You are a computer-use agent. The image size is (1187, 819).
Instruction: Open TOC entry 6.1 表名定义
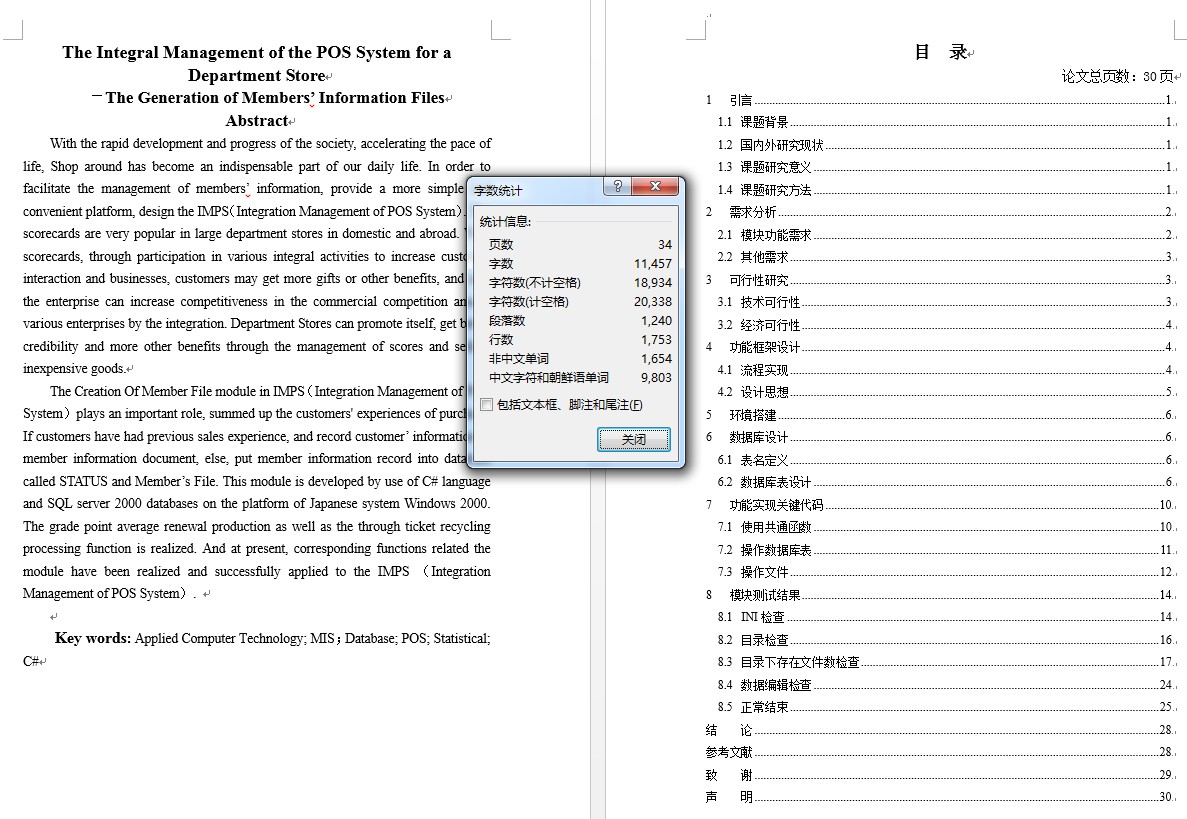click(x=945, y=460)
